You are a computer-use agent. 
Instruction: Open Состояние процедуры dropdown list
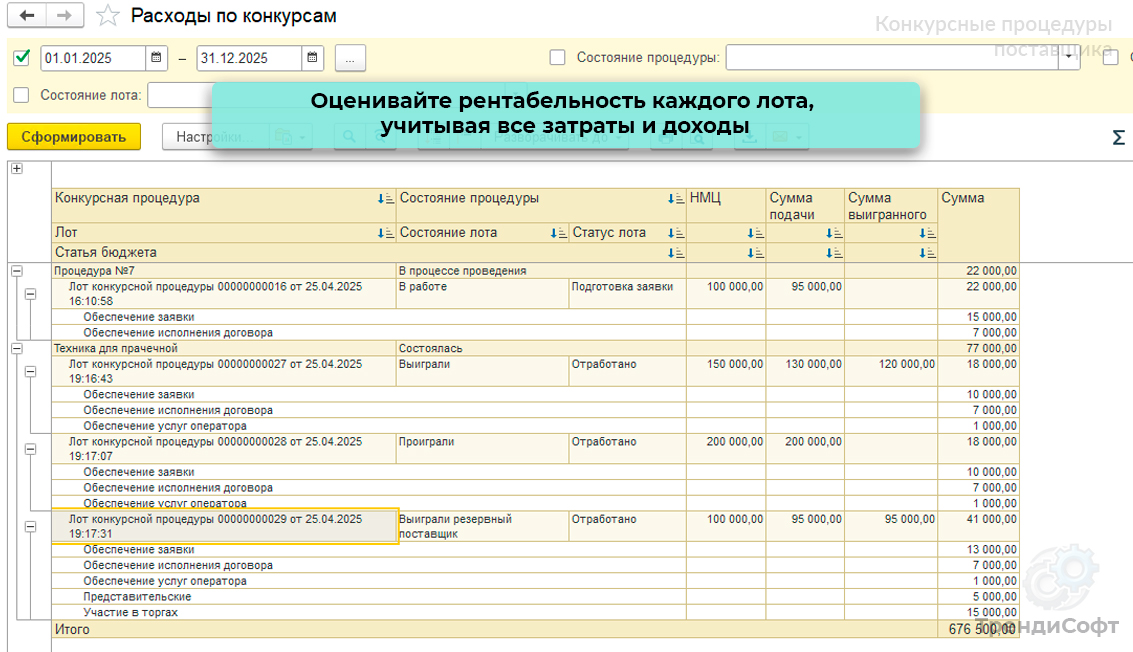1069,58
